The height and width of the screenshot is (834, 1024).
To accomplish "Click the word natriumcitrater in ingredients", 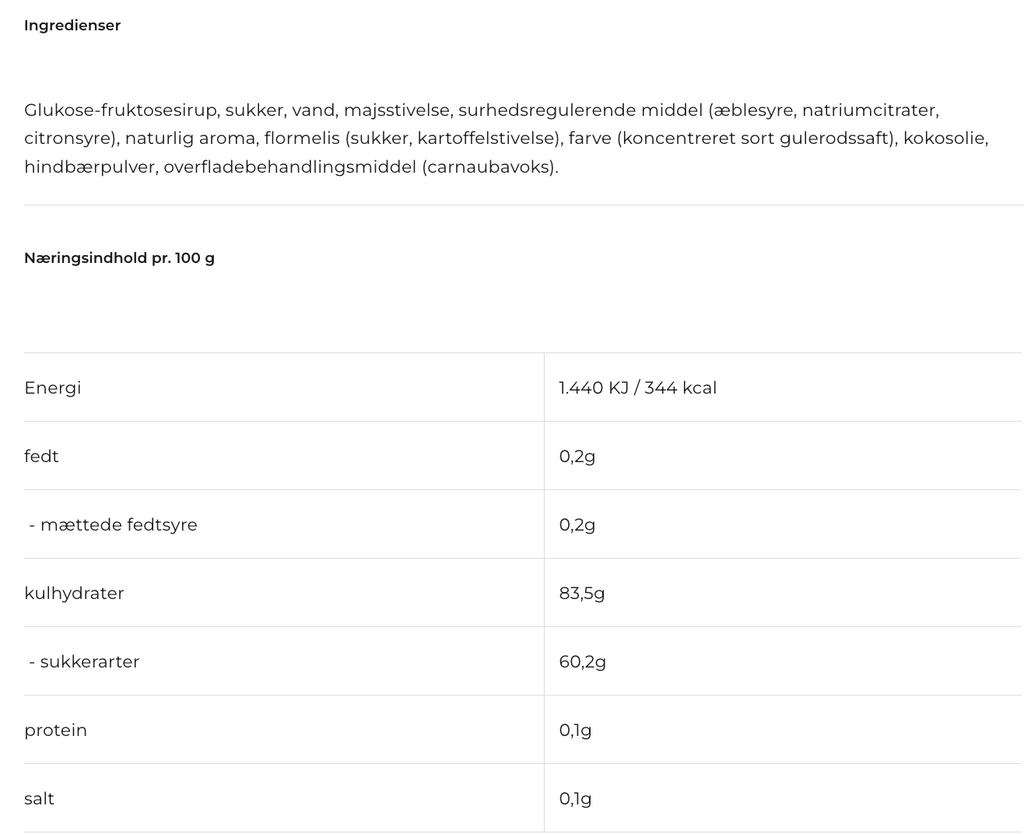I will click(869, 110).
